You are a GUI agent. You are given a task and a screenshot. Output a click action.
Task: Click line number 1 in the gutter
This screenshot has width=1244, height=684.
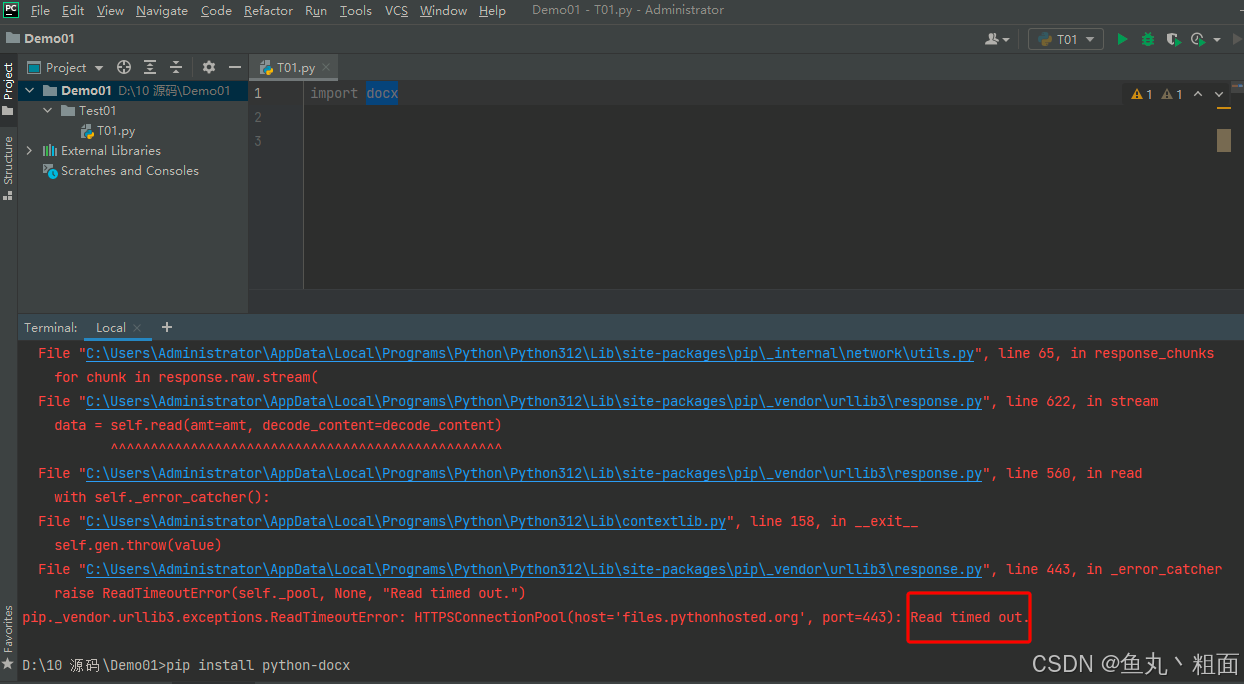pyautogui.click(x=258, y=93)
